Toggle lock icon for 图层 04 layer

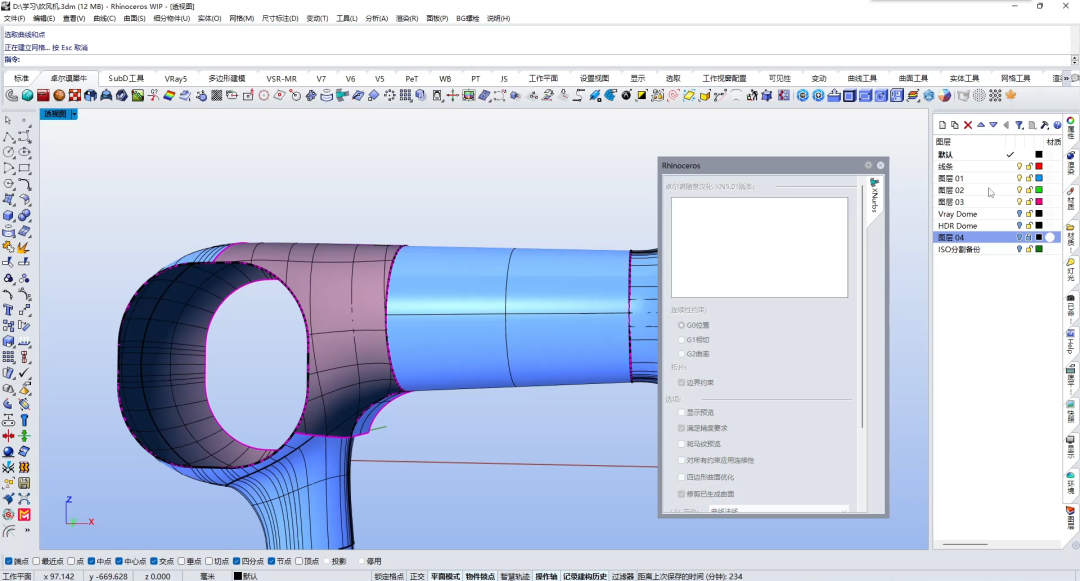click(x=1029, y=237)
